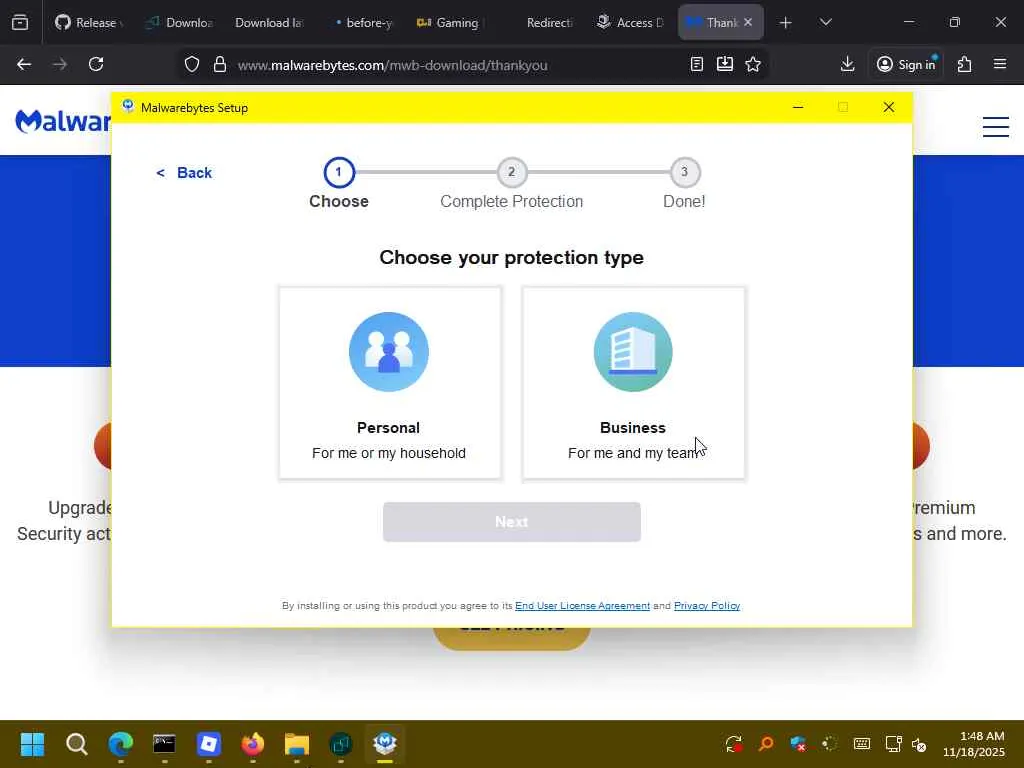The width and height of the screenshot is (1024, 768).
Task: Select the Personal protection type card
Action: coord(390,383)
